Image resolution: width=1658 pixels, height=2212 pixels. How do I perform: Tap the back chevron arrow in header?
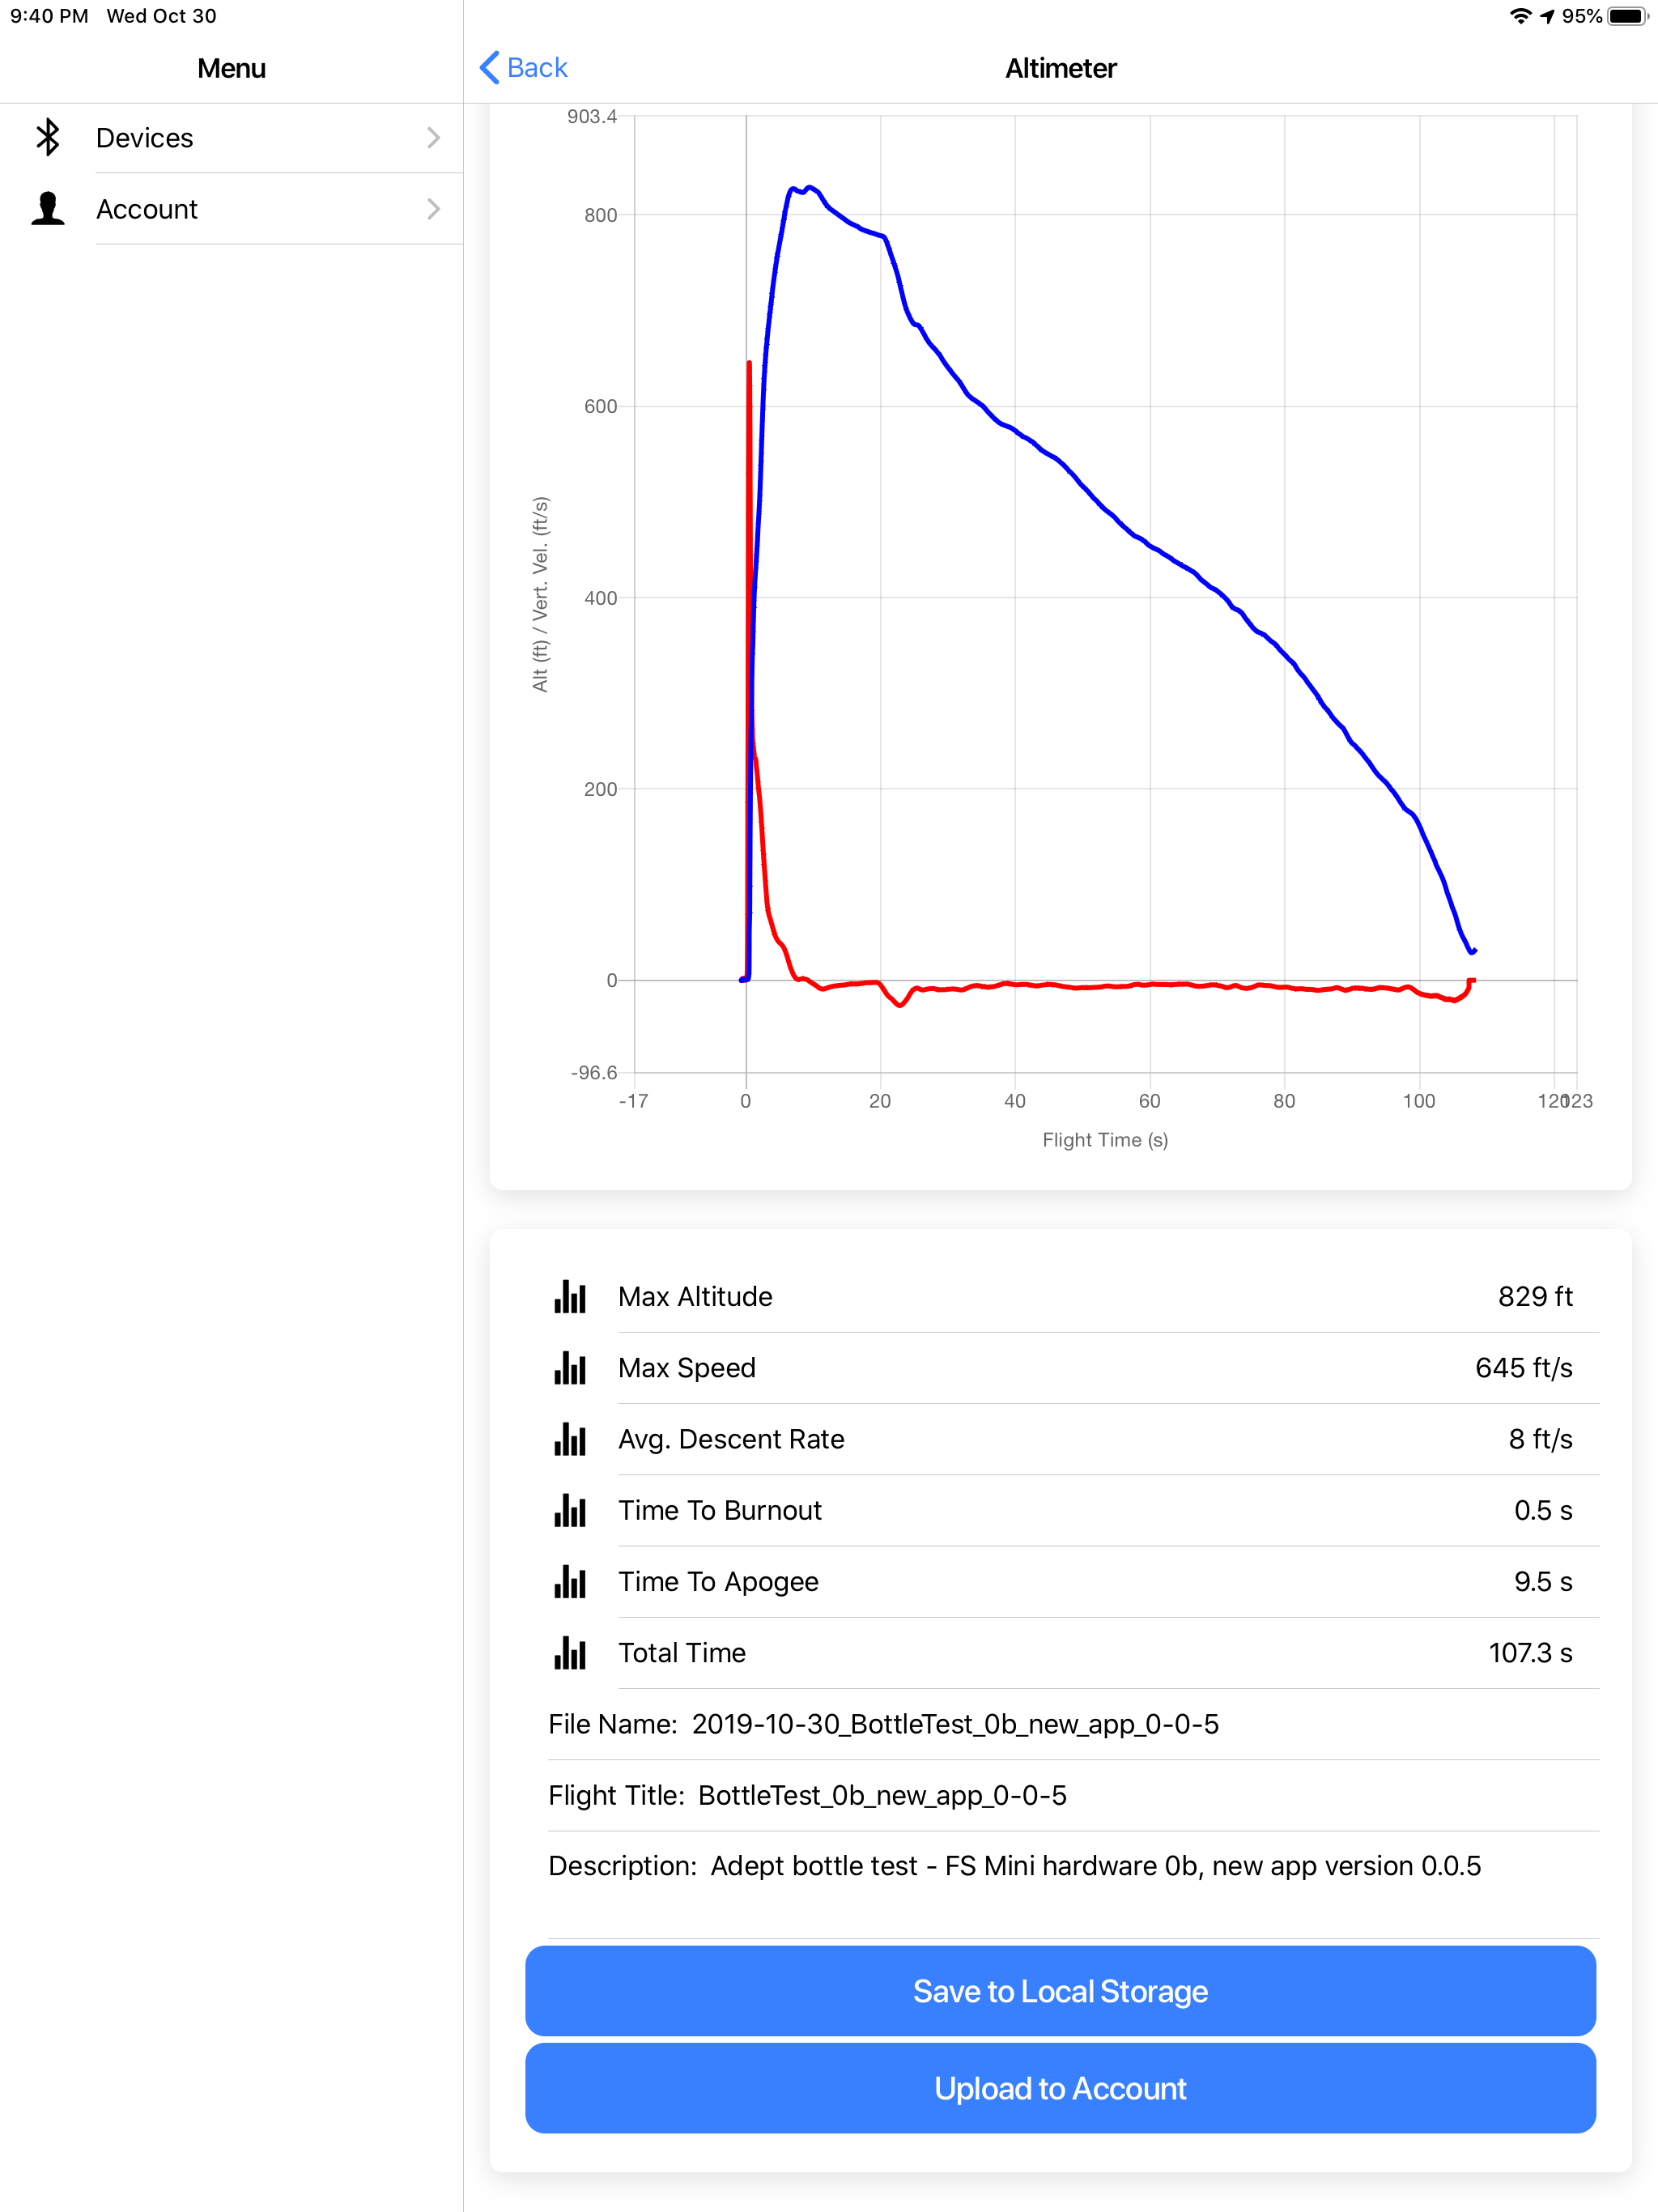[x=489, y=67]
